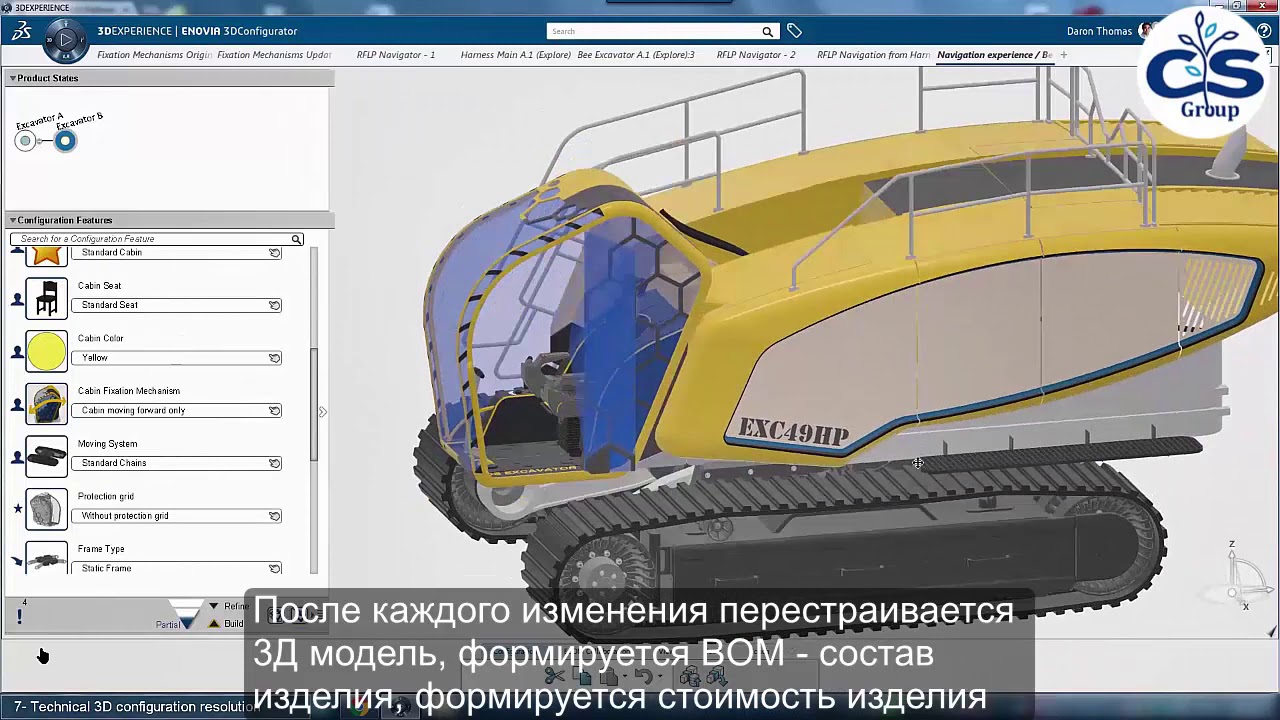Open the Standard Cabin dropdown
1280x720 pixels.
click(176, 253)
